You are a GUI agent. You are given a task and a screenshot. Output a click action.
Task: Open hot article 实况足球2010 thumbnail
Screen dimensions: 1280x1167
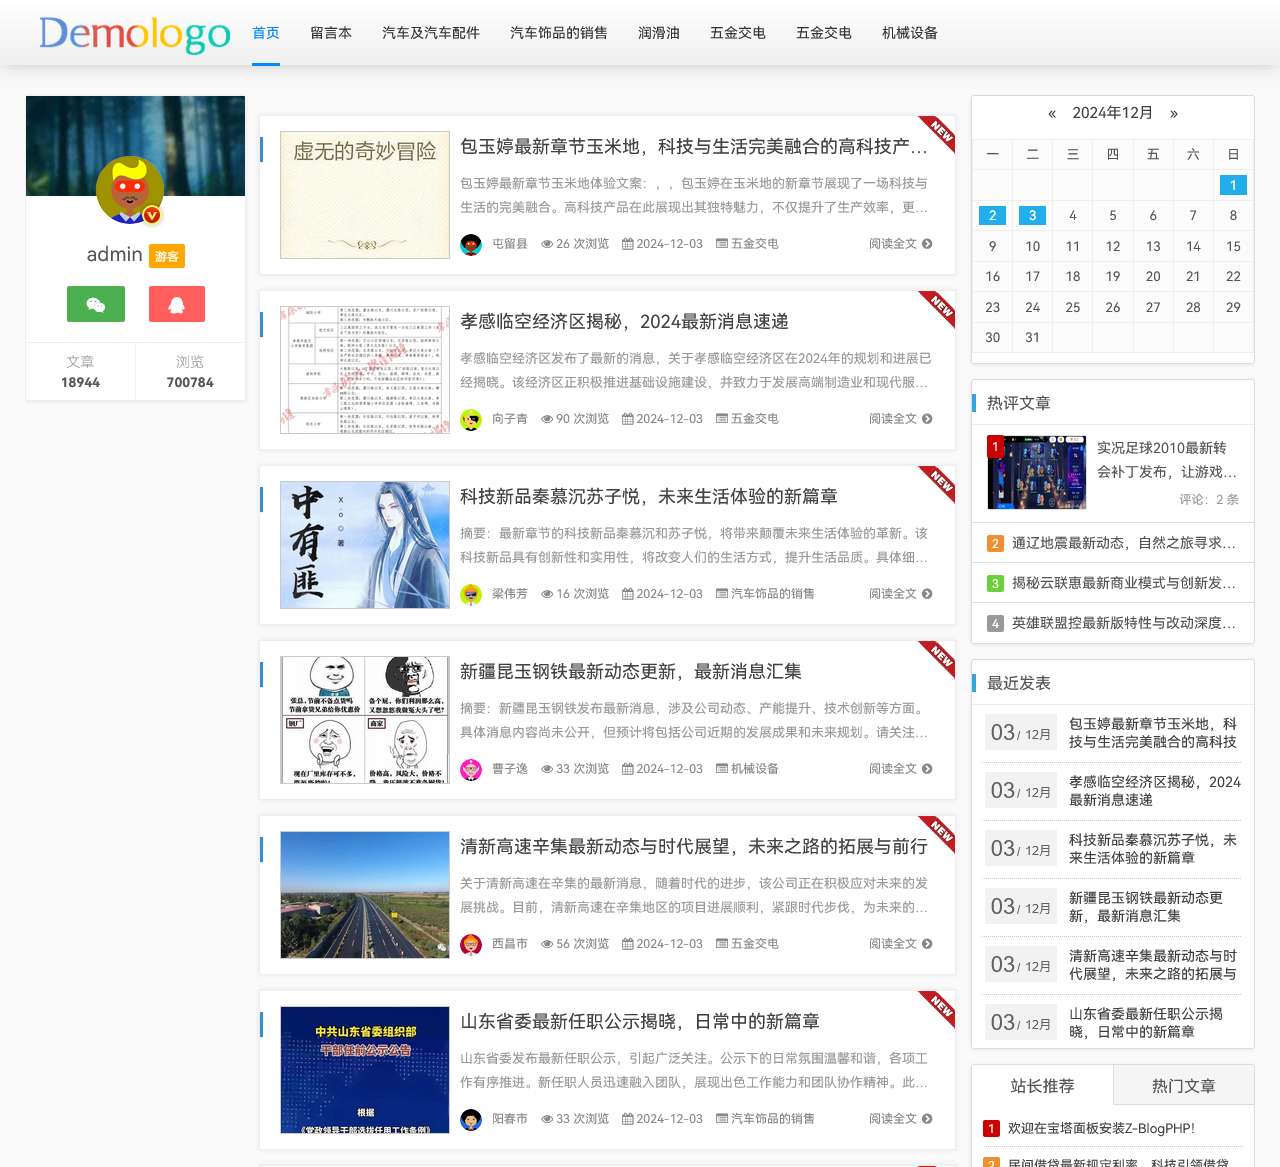pyautogui.click(x=1036, y=473)
